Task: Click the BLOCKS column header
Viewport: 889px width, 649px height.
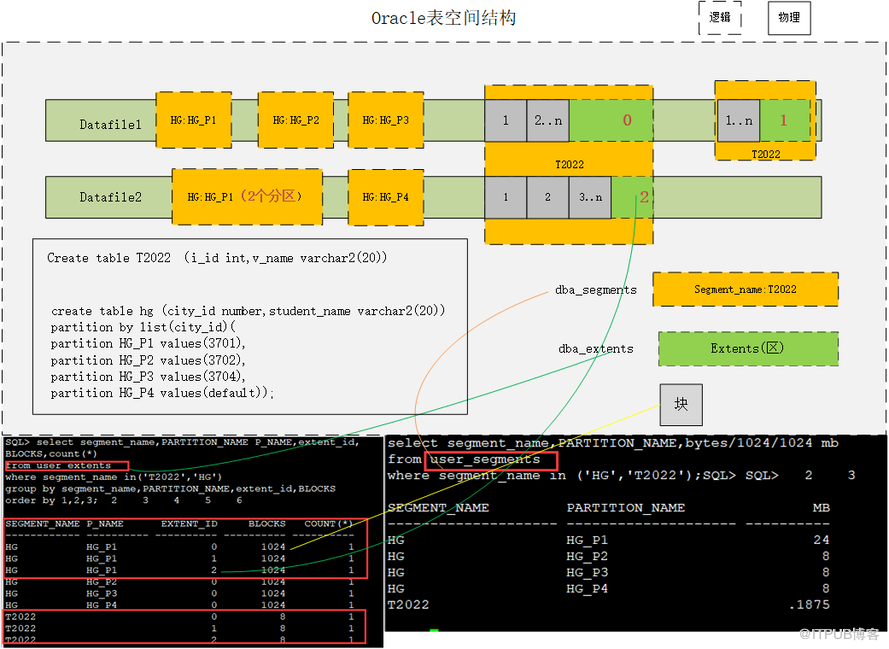Action: pos(267,524)
